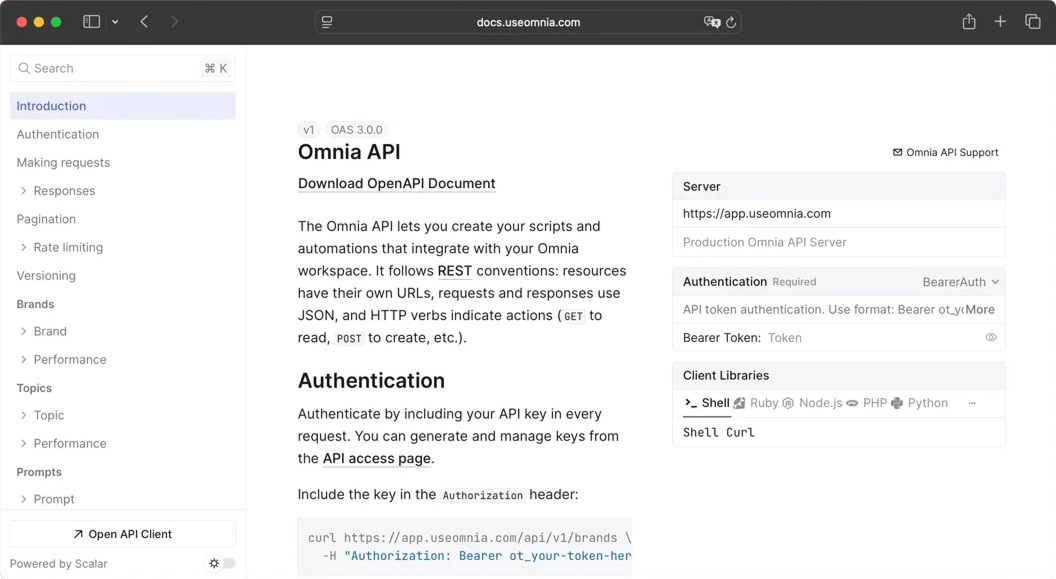Open the page settings icon in address bar

pos(327,22)
